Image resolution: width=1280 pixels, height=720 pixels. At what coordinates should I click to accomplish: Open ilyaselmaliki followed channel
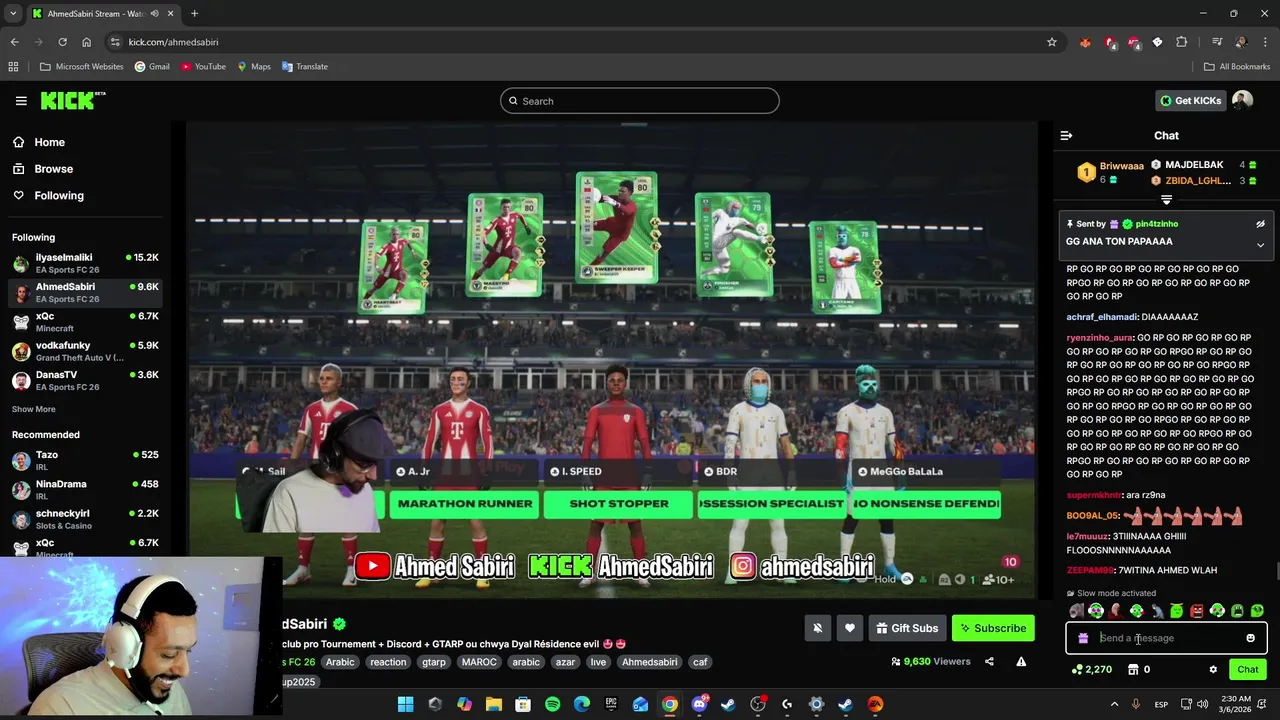click(85, 263)
